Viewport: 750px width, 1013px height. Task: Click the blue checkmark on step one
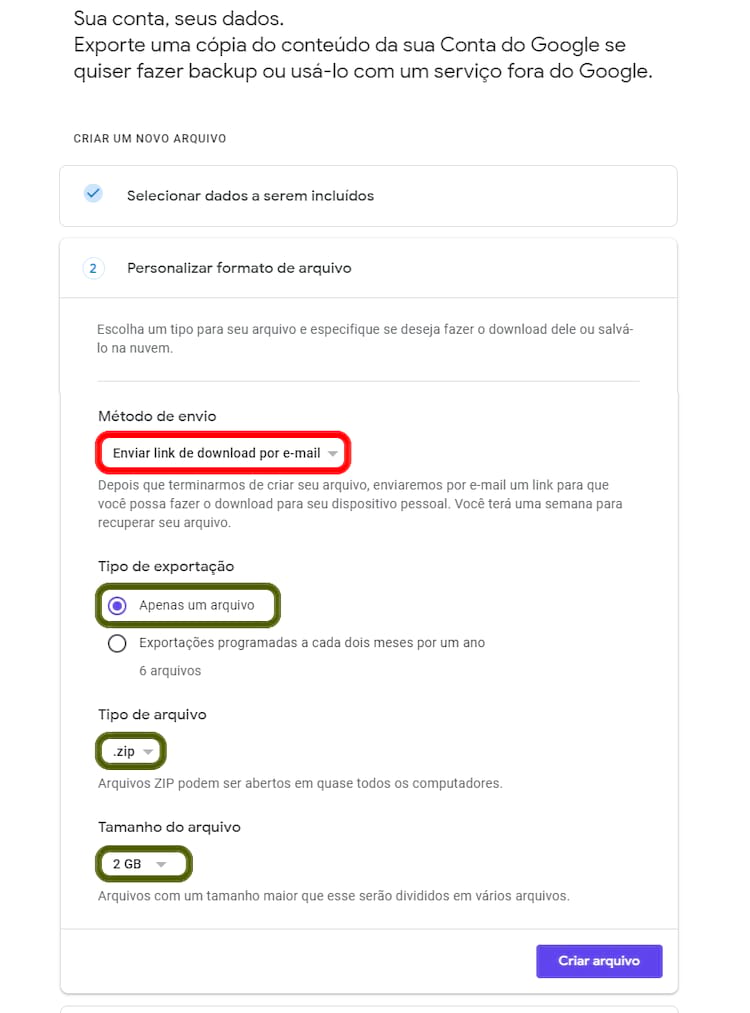click(x=93, y=194)
